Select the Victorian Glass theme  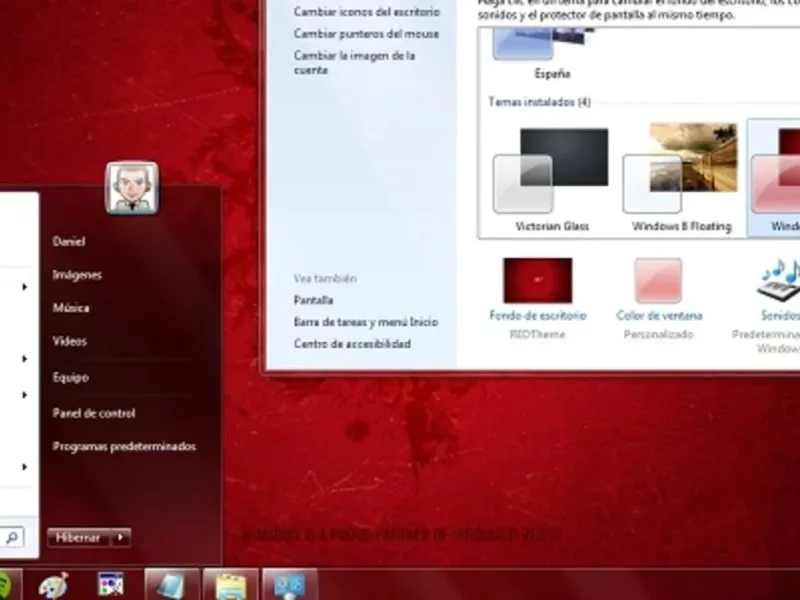coord(552,179)
